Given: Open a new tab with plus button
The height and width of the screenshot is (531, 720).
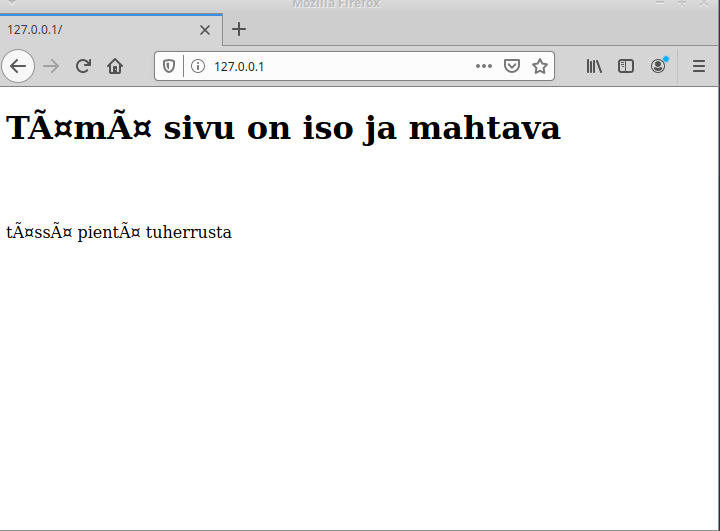Looking at the screenshot, I should point(239,29).
